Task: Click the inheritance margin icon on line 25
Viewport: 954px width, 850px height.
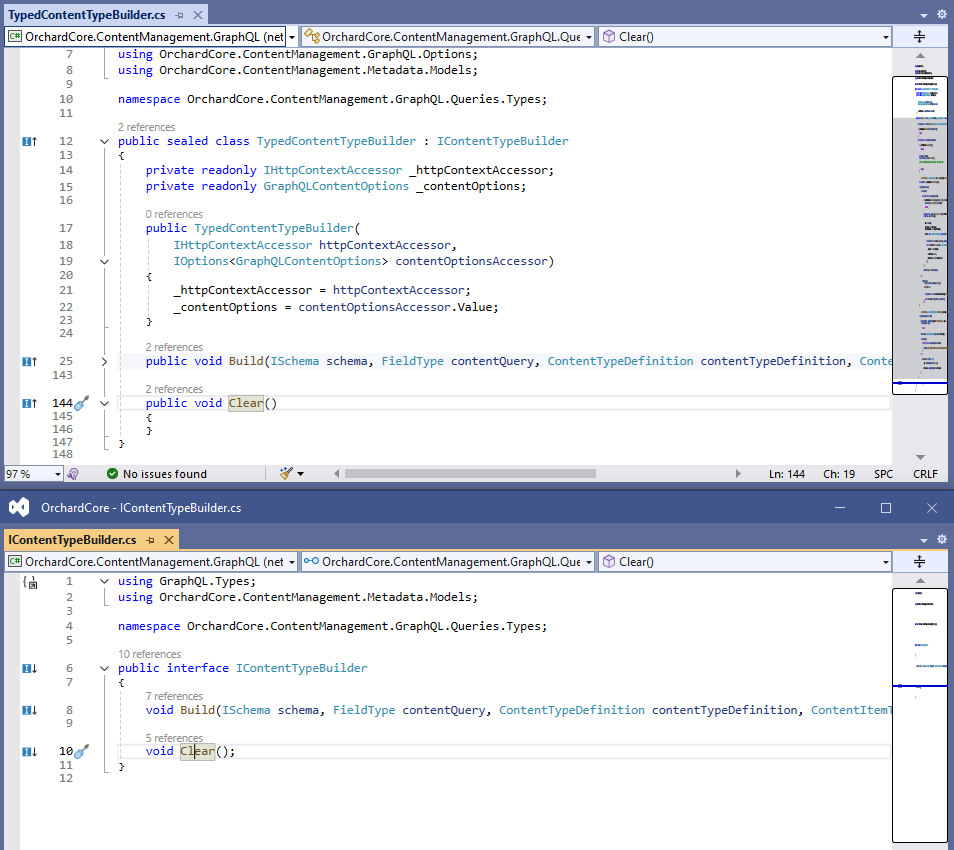Action: pos(29,361)
